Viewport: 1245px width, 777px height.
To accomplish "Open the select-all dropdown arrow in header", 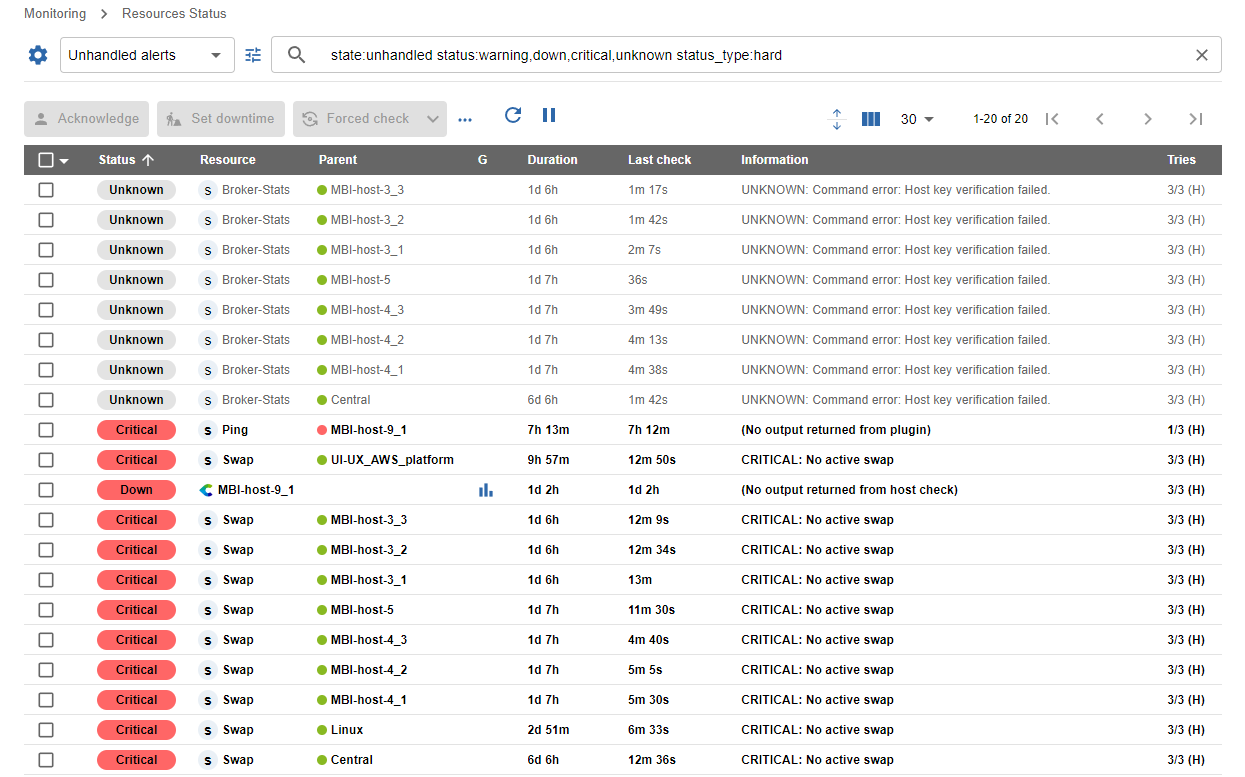I will pyautogui.click(x=64, y=161).
